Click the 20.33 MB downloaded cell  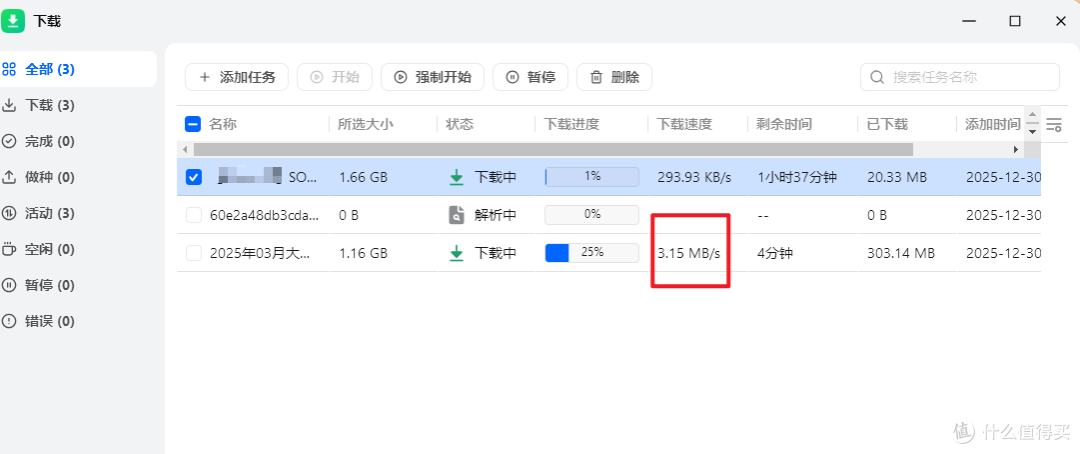click(x=897, y=178)
